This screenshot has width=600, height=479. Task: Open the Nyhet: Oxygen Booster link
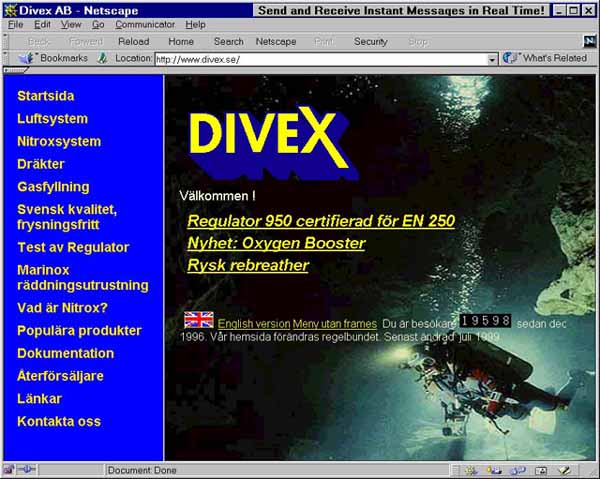coord(276,243)
